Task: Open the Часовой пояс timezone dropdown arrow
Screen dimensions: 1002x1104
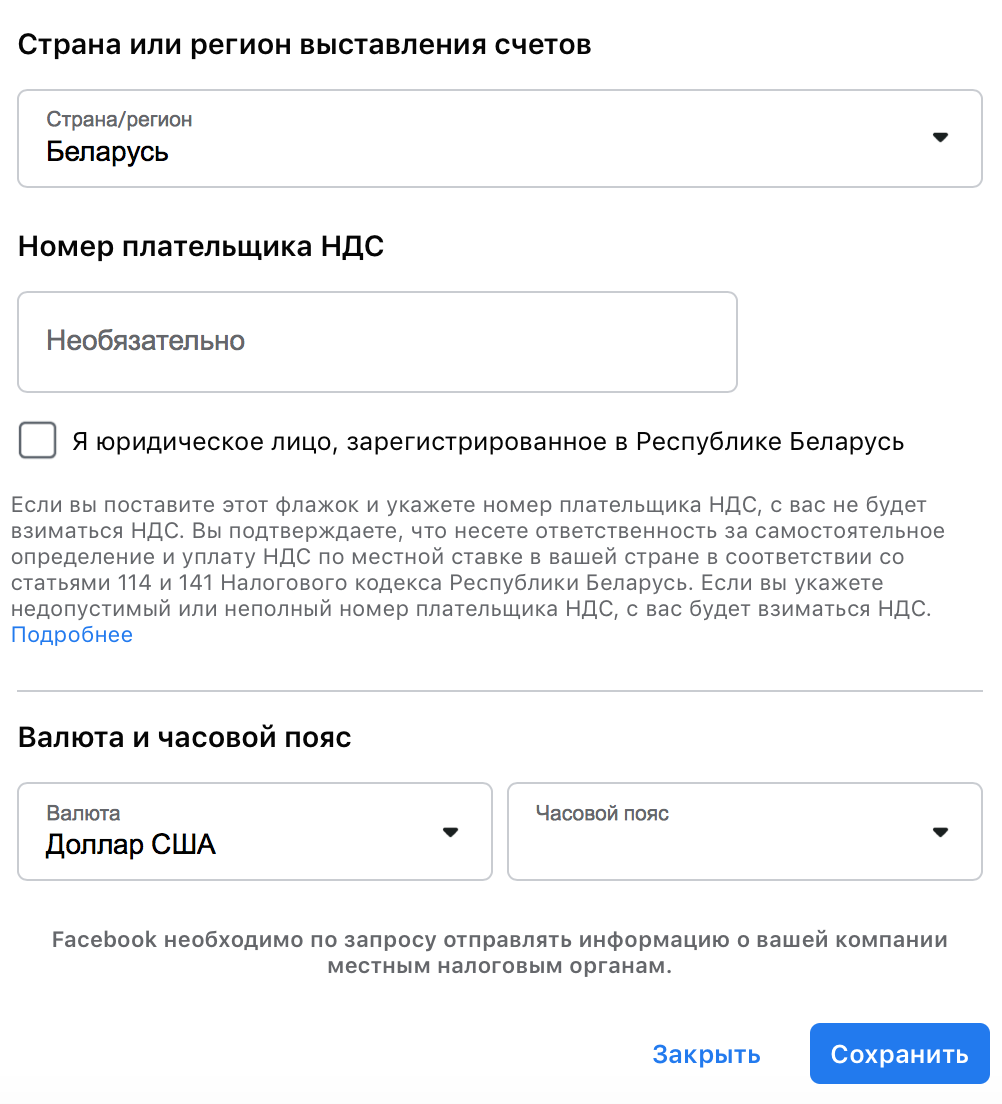Action: tap(940, 830)
